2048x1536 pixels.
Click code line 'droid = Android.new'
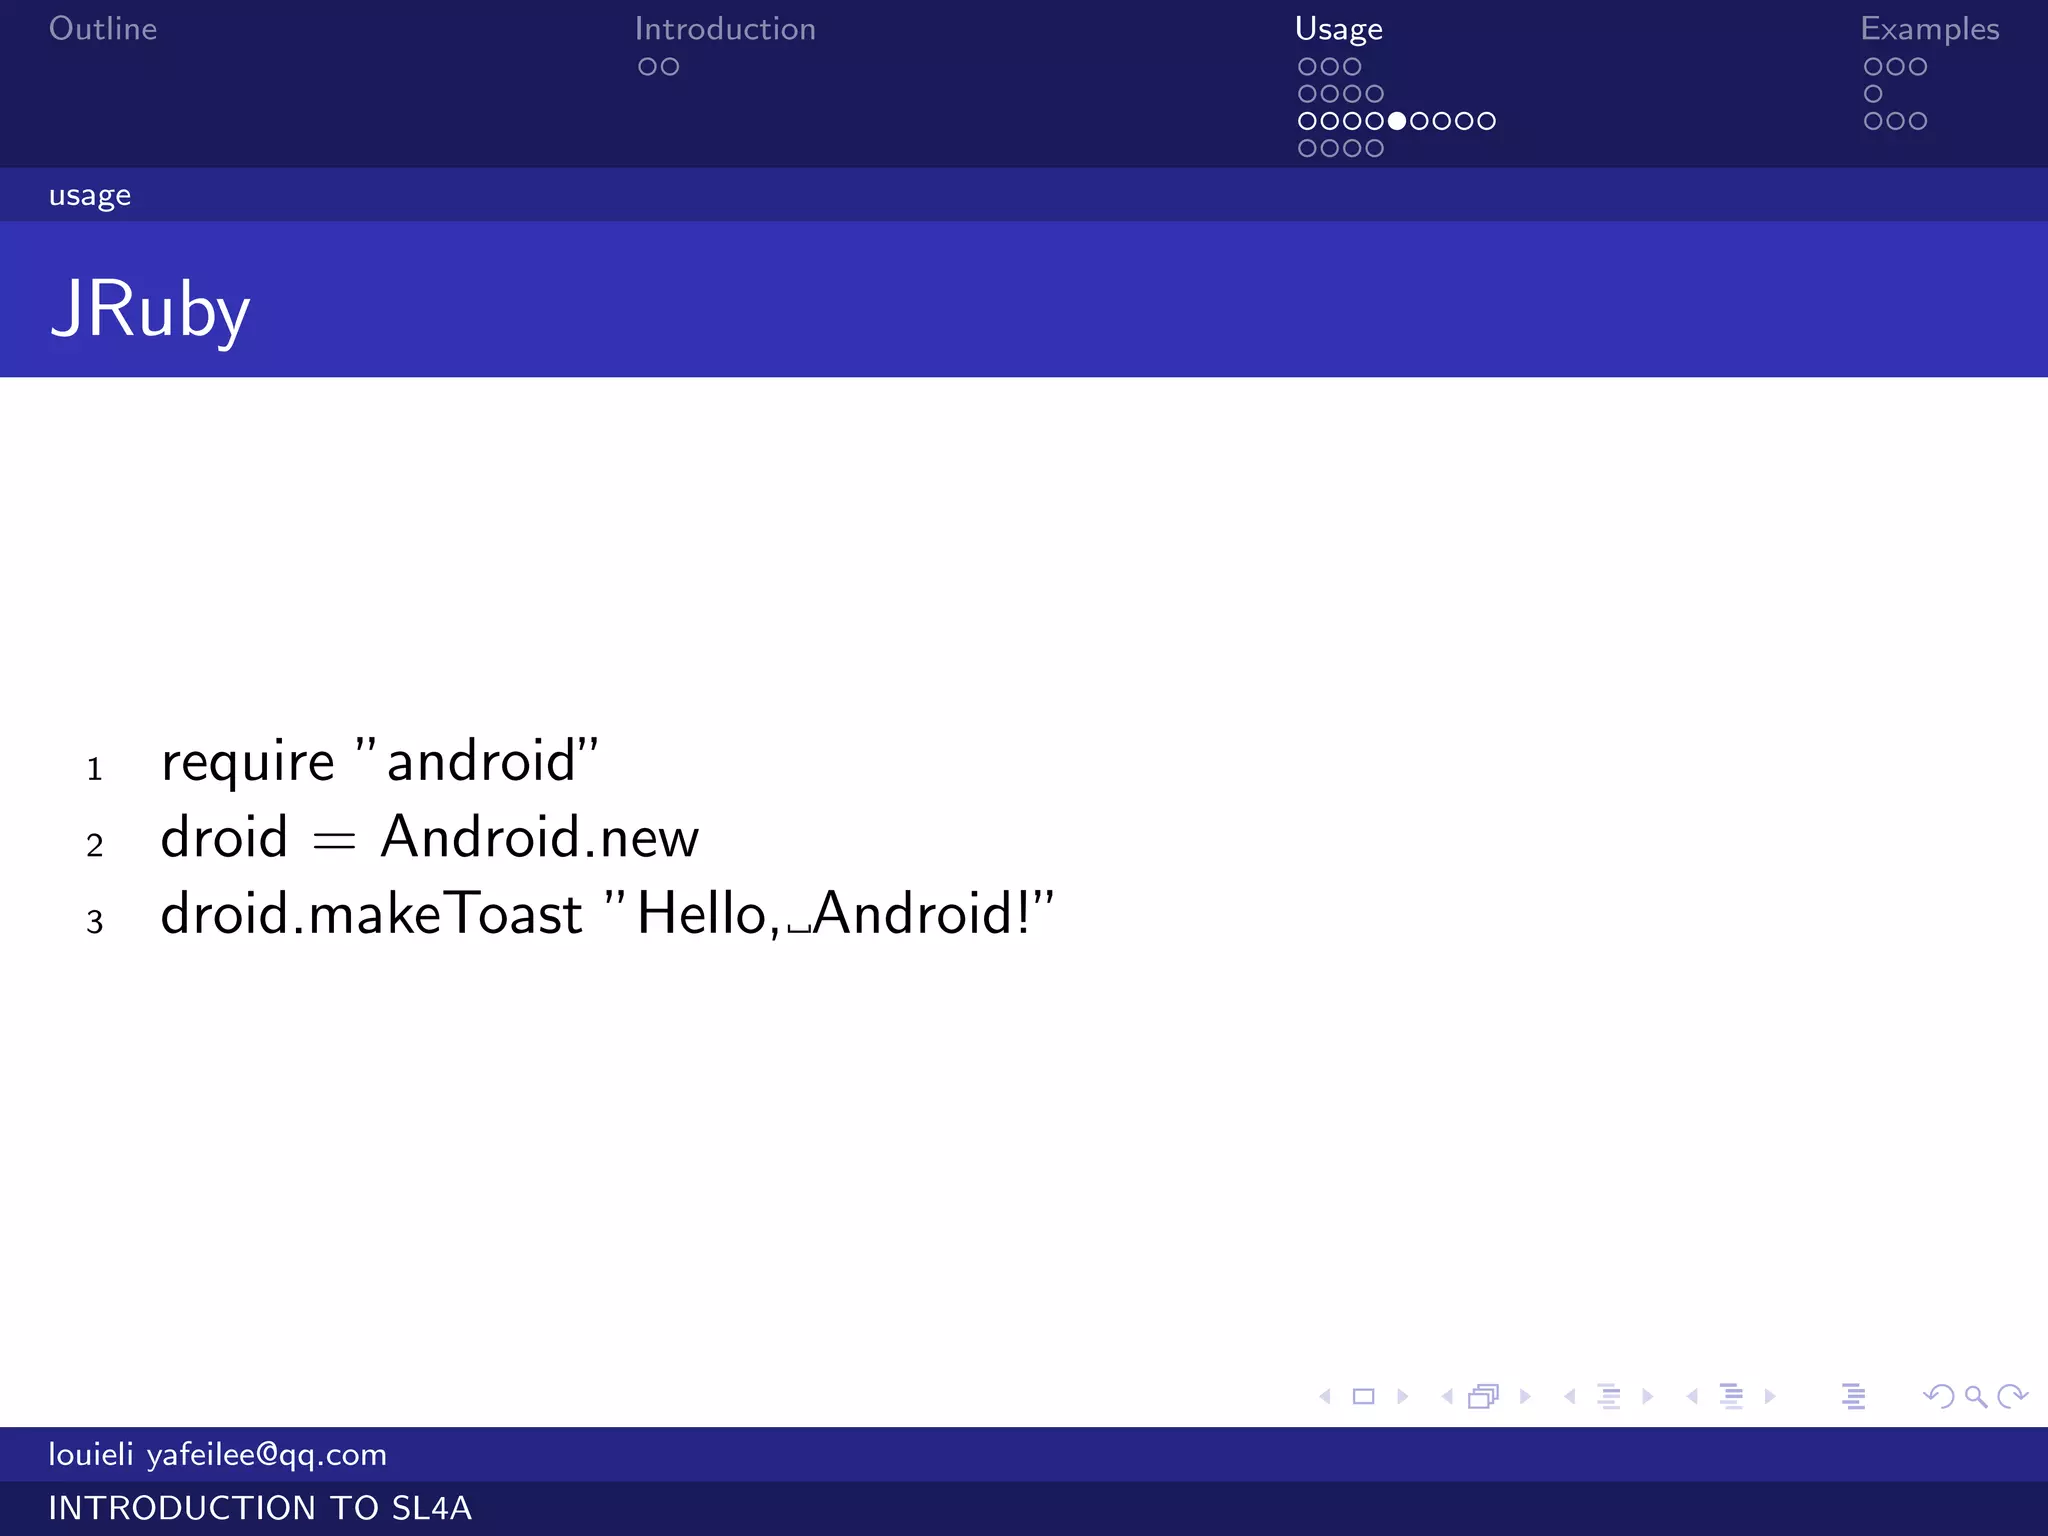(430, 837)
